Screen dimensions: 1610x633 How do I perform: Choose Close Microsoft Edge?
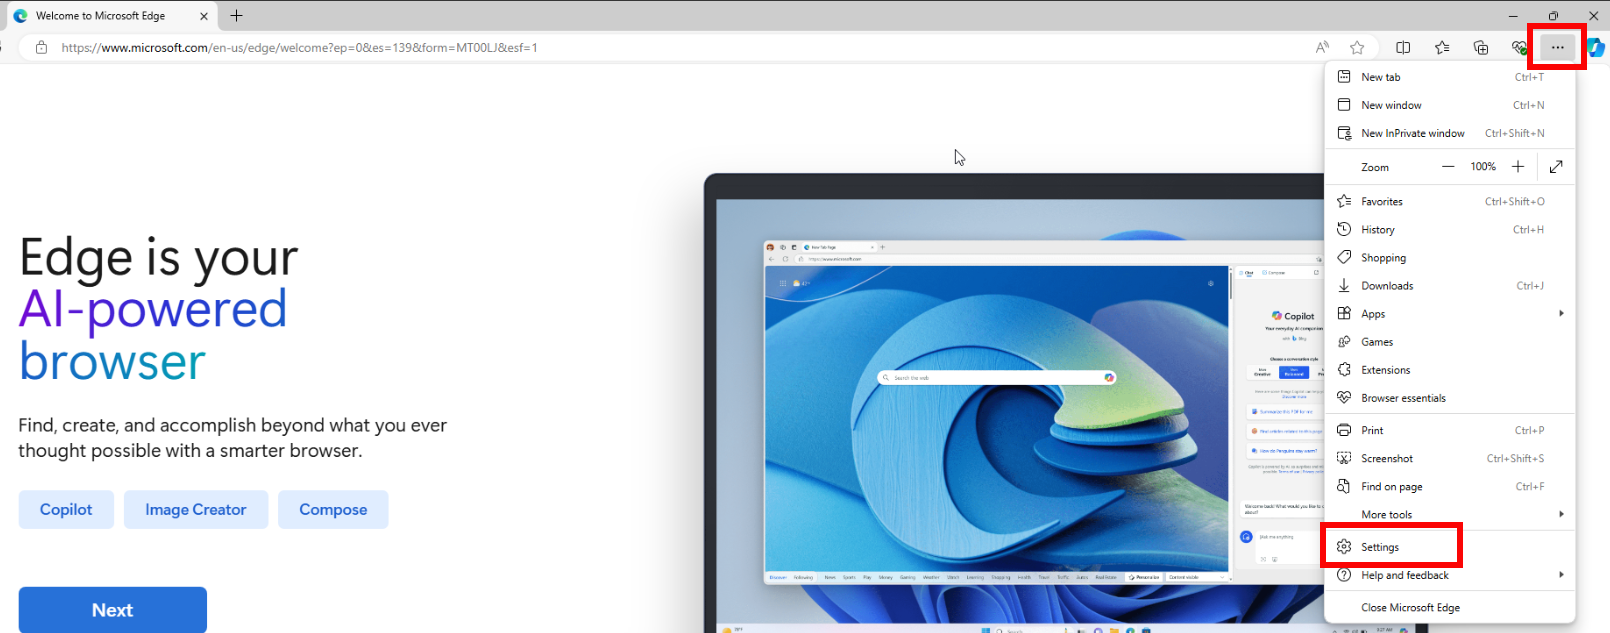pos(1450,607)
